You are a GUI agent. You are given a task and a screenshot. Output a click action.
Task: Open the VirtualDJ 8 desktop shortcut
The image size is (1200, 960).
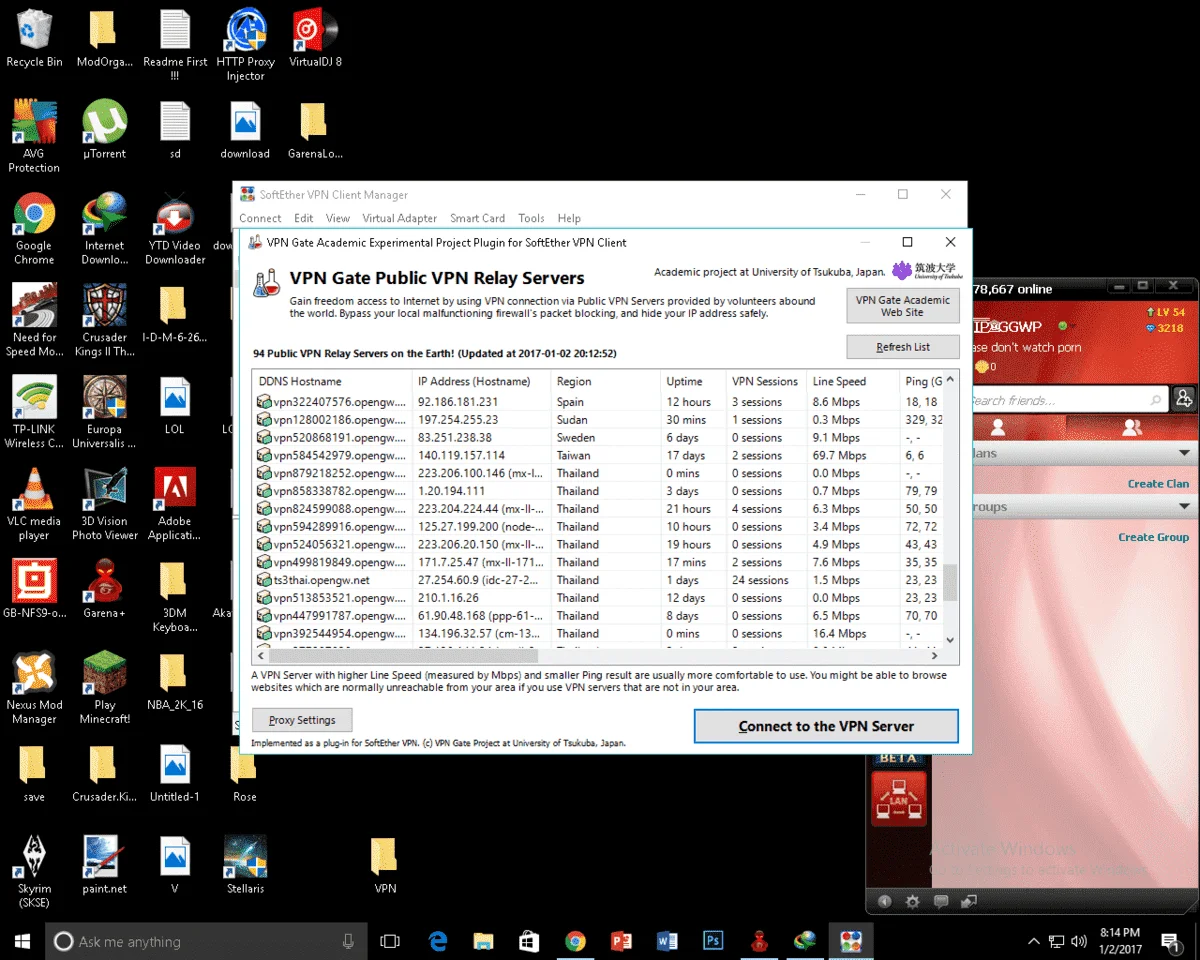click(x=315, y=40)
